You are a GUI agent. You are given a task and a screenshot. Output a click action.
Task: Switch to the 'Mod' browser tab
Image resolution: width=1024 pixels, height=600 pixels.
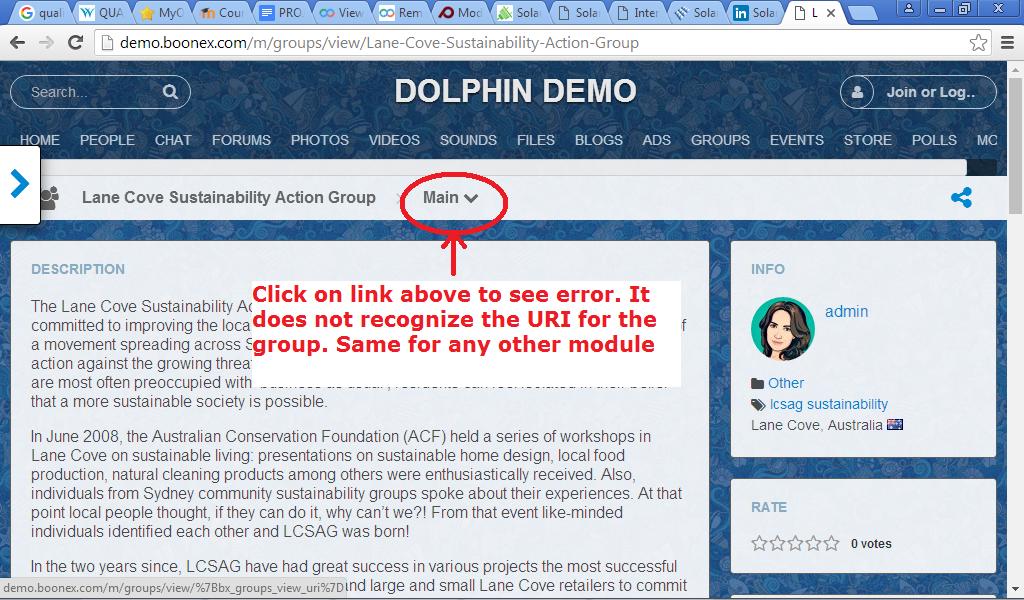[460, 12]
